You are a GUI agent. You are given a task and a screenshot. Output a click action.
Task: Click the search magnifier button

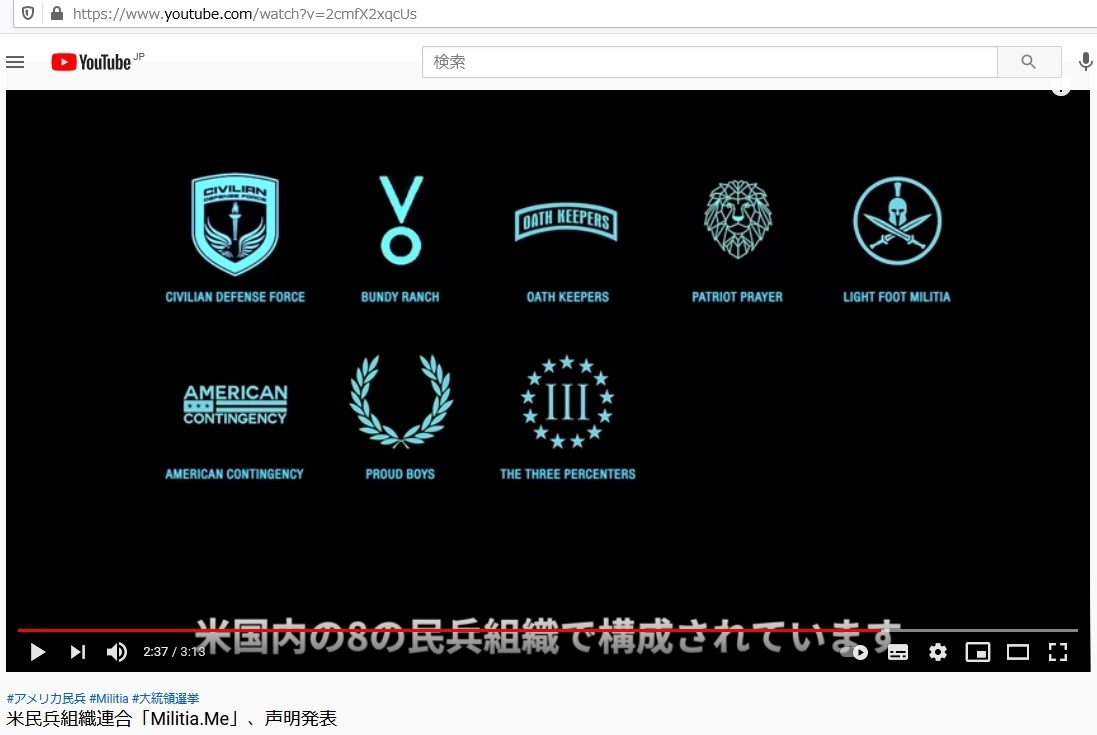1028,62
